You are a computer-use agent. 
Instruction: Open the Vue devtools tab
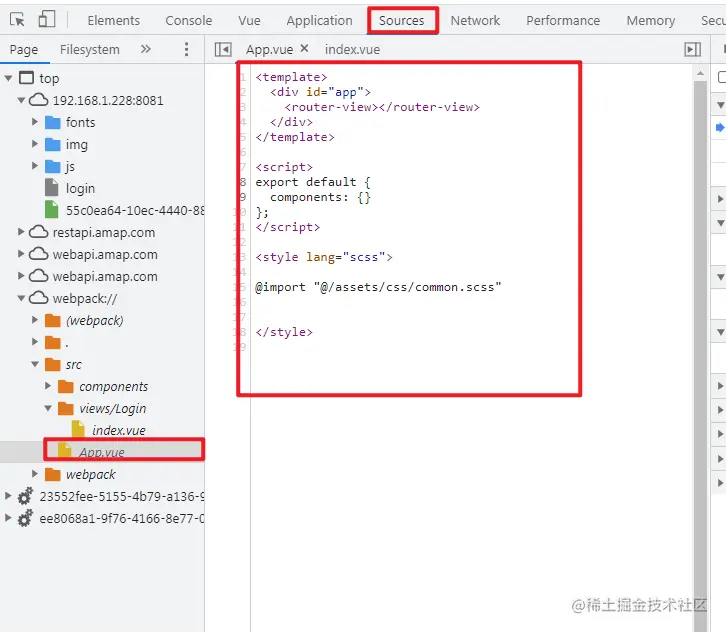[249, 20]
